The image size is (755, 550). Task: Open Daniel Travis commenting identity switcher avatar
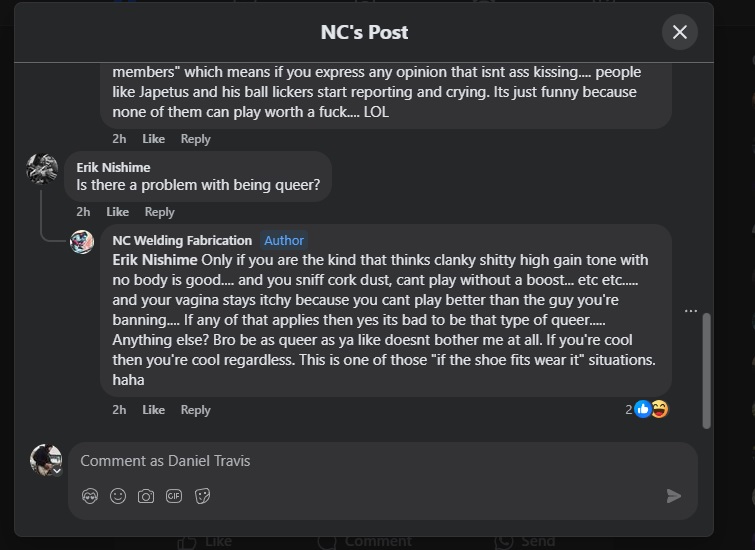46,460
